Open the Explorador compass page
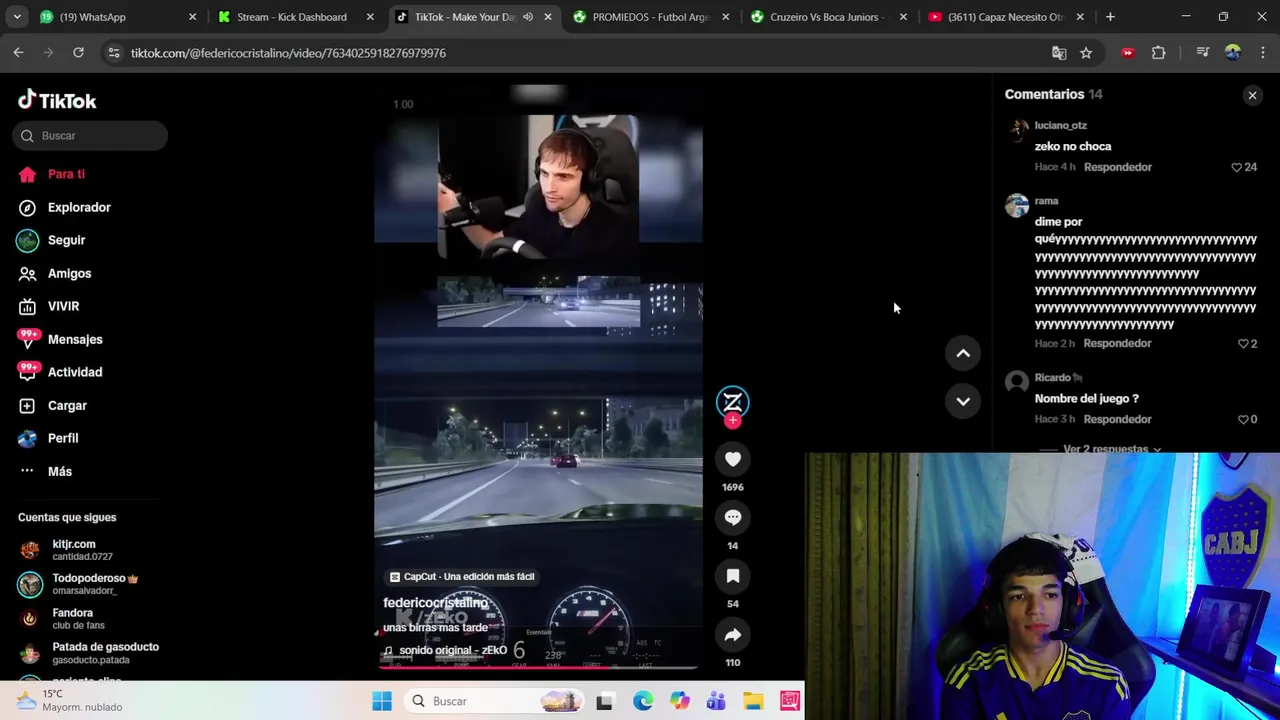Screen dimensions: 1280x720 coord(65,207)
